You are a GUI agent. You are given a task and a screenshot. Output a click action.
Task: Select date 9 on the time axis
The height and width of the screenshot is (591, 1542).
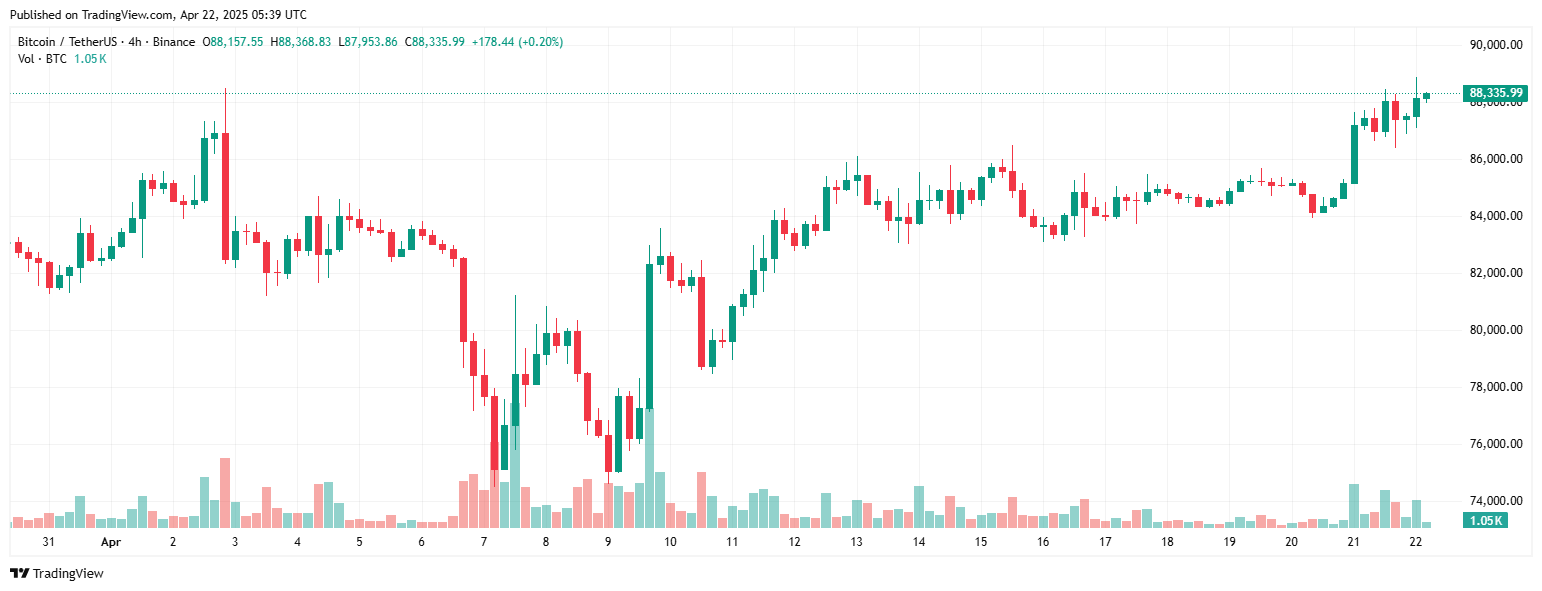click(x=608, y=542)
